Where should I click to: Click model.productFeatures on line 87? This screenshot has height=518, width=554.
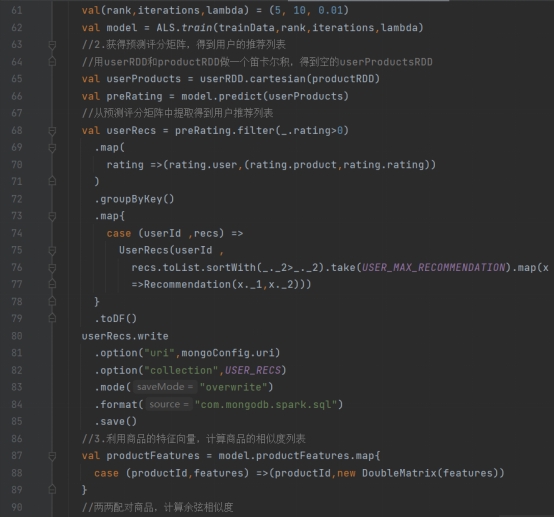click(x=284, y=456)
